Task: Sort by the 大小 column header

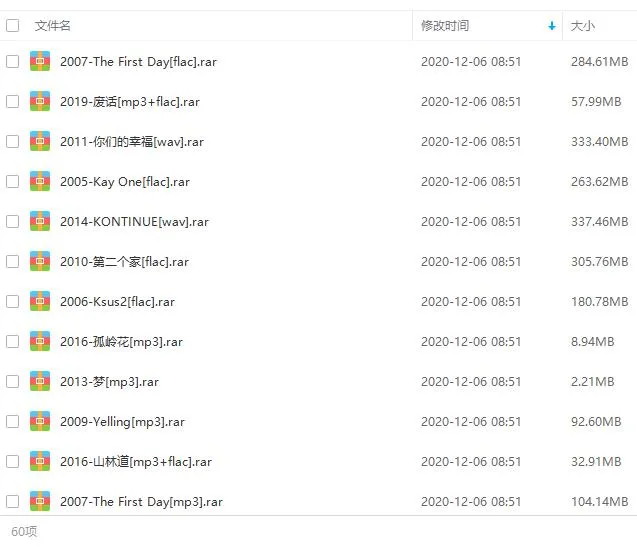Action: [583, 26]
